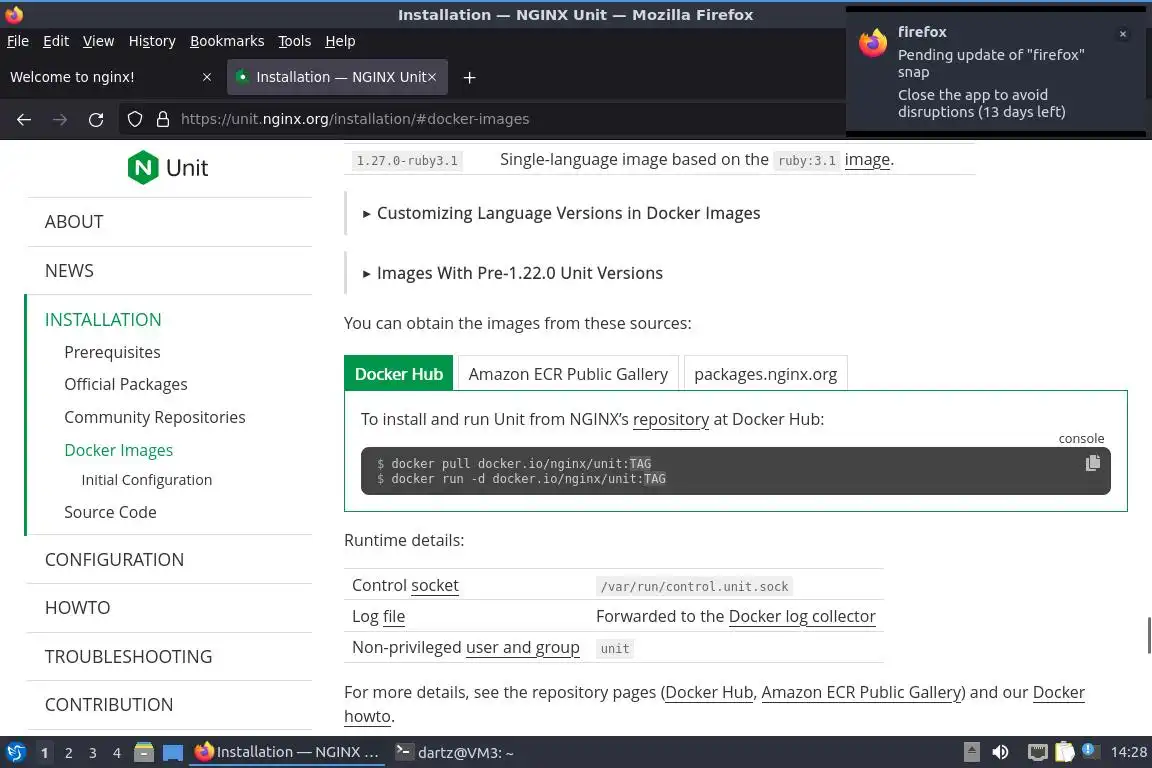This screenshot has height=768, width=1152.
Task: Follow the ruby:3.1 image link
Action: [867, 159]
